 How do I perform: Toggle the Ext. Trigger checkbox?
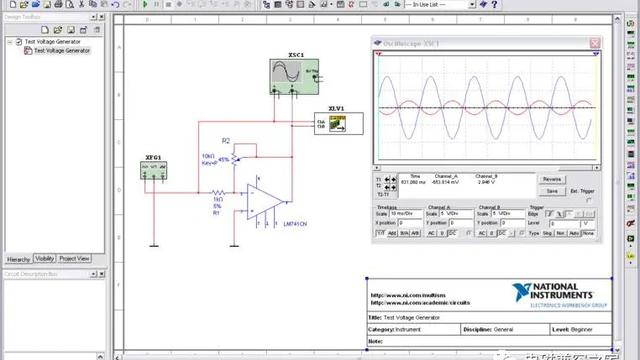(589, 200)
